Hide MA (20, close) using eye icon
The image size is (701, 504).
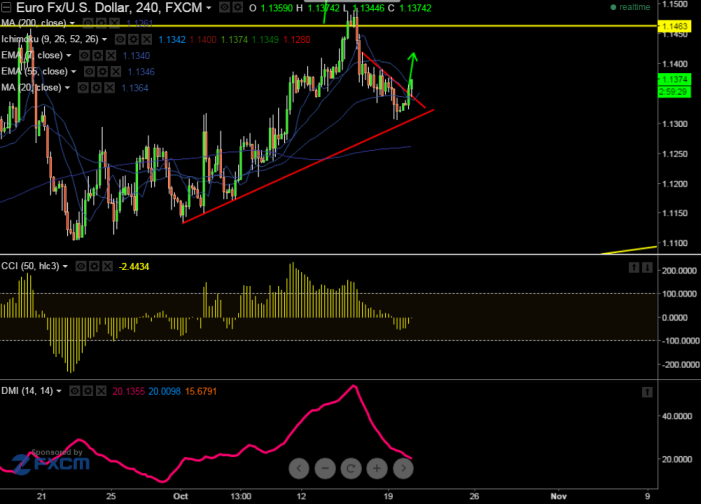(83, 88)
